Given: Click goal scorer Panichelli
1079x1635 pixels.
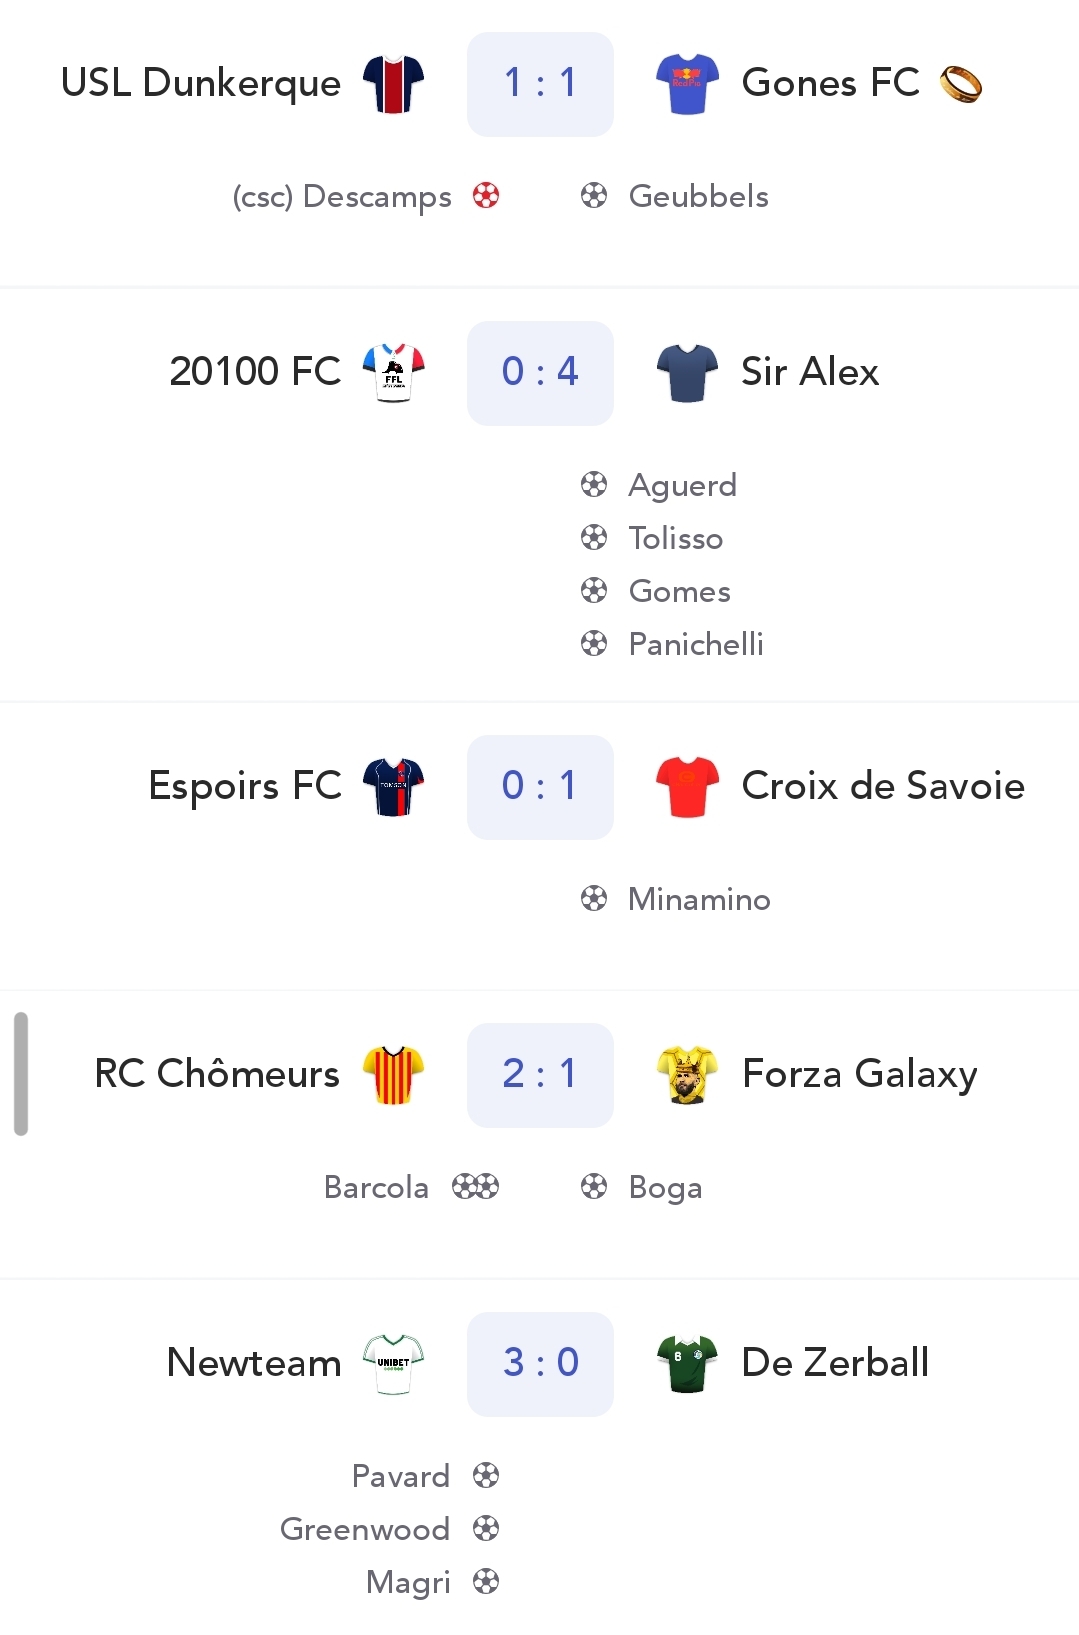Looking at the screenshot, I should [x=695, y=644].
